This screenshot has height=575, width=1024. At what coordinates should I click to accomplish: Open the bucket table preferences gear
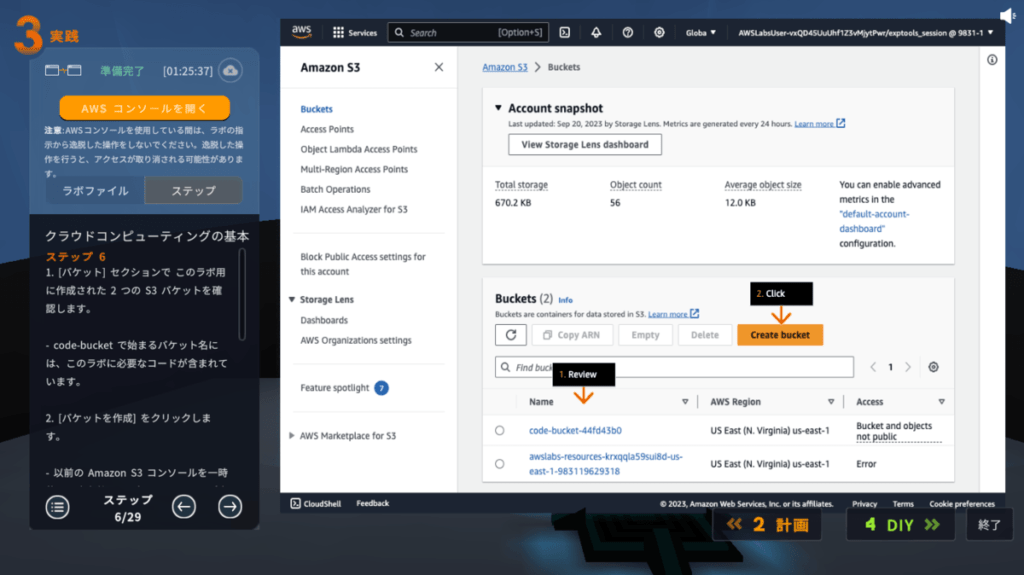tap(933, 367)
